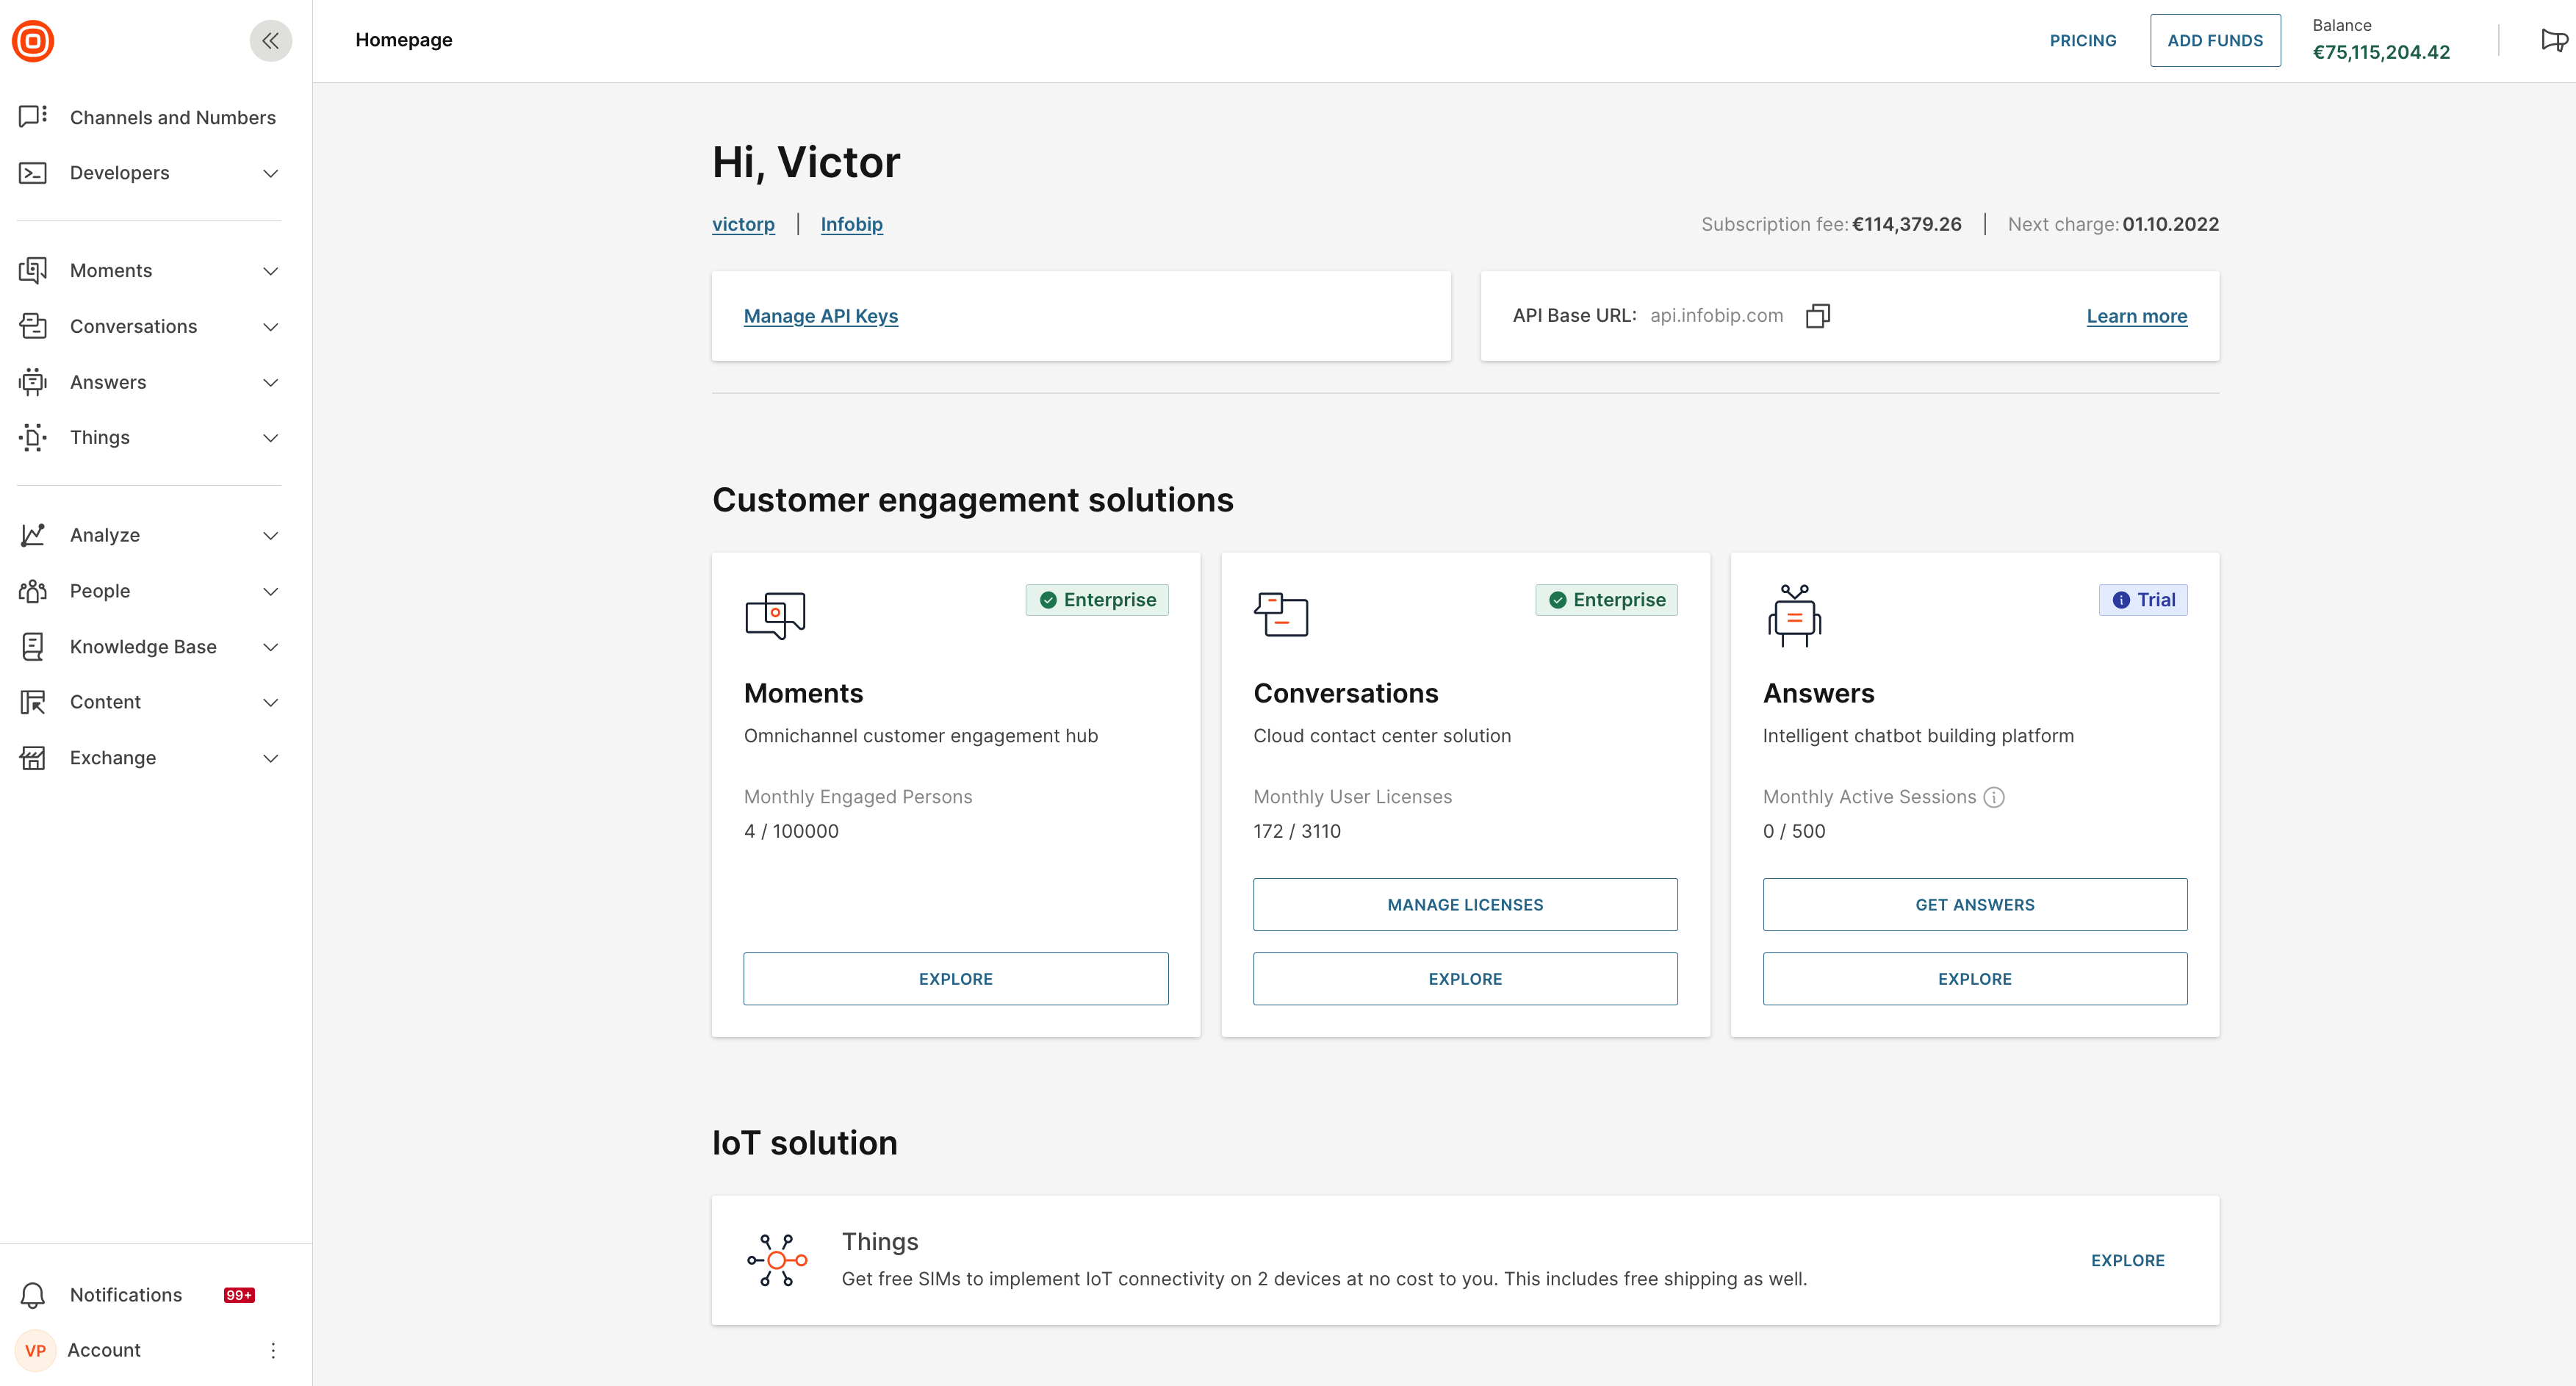Copy the API Base URL

click(x=1818, y=315)
